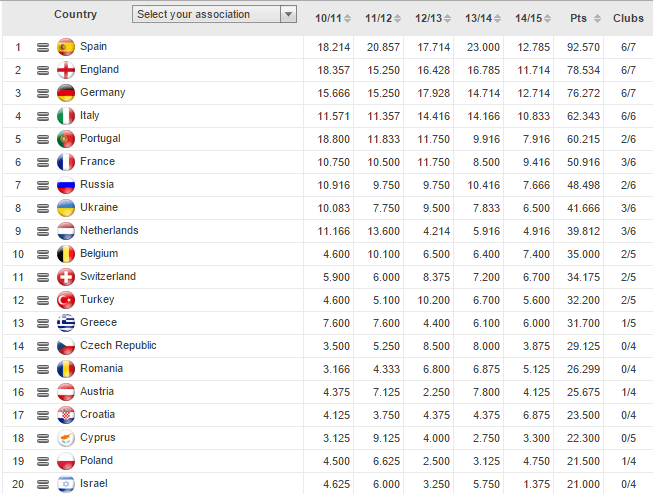Sort by the 14/15 season column
The width and height of the screenshot is (653, 494).
(x=529, y=19)
